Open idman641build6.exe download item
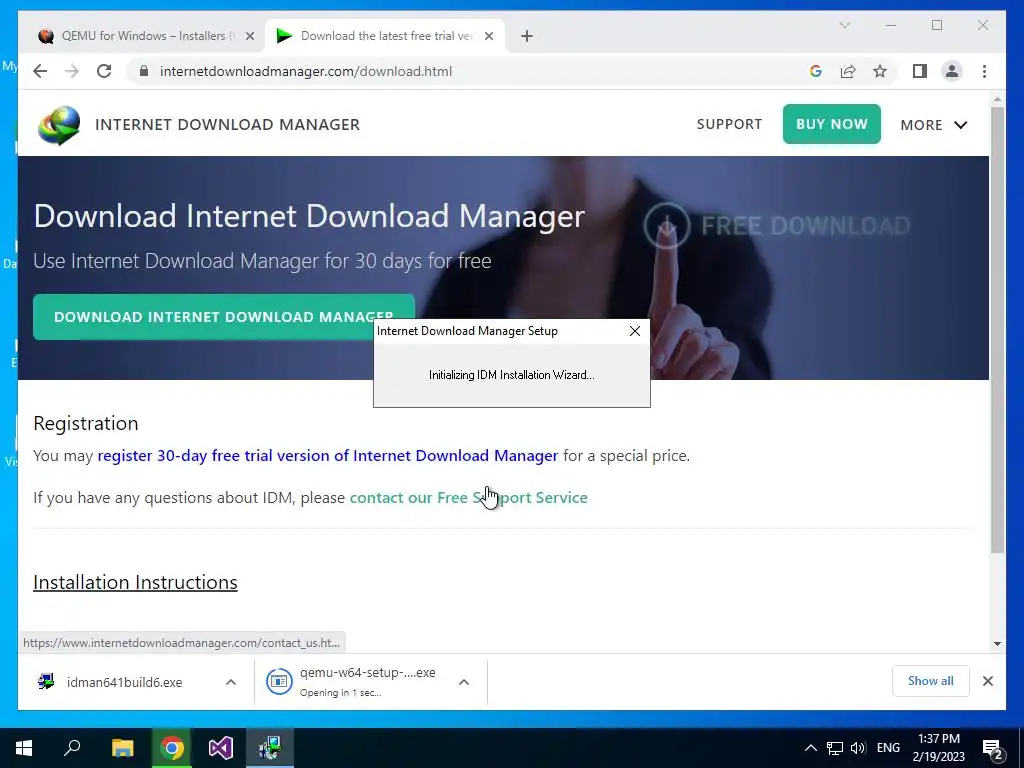 (x=124, y=682)
